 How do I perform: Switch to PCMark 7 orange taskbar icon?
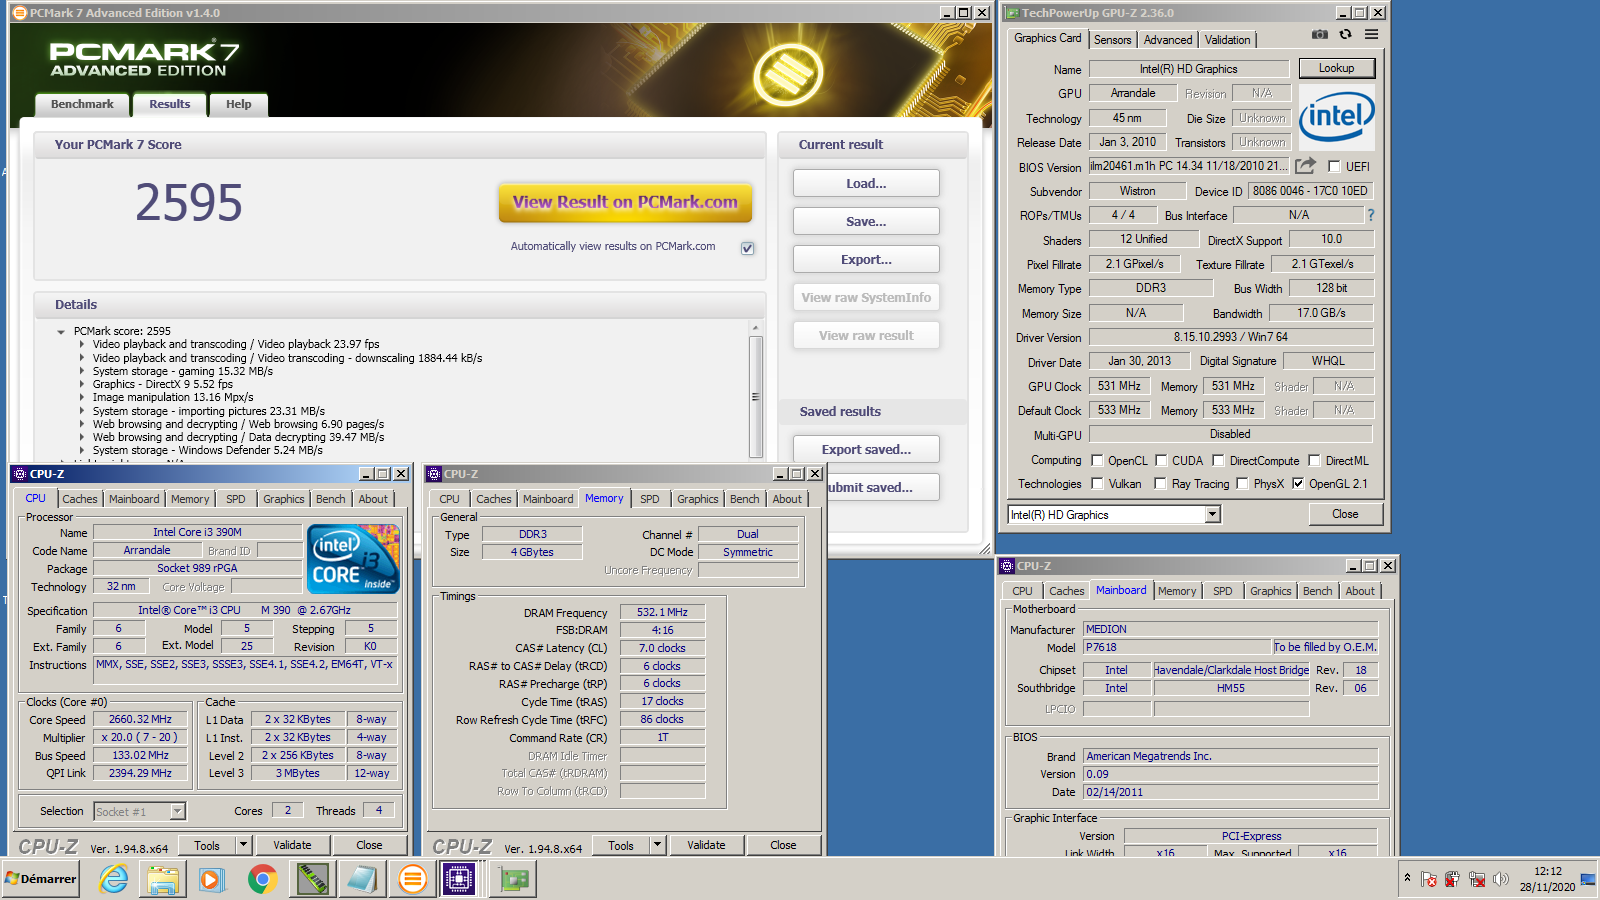pyautogui.click(x=412, y=879)
